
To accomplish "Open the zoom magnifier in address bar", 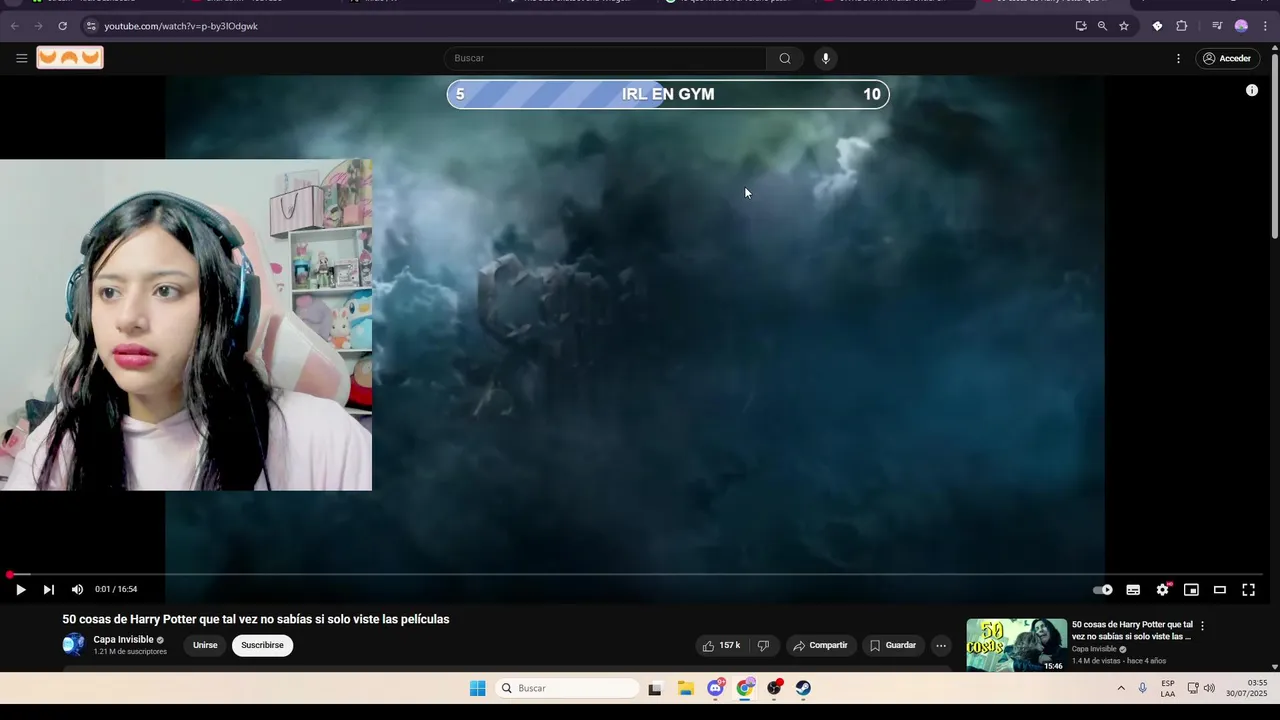I will pyautogui.click(x=1102, y=26).
